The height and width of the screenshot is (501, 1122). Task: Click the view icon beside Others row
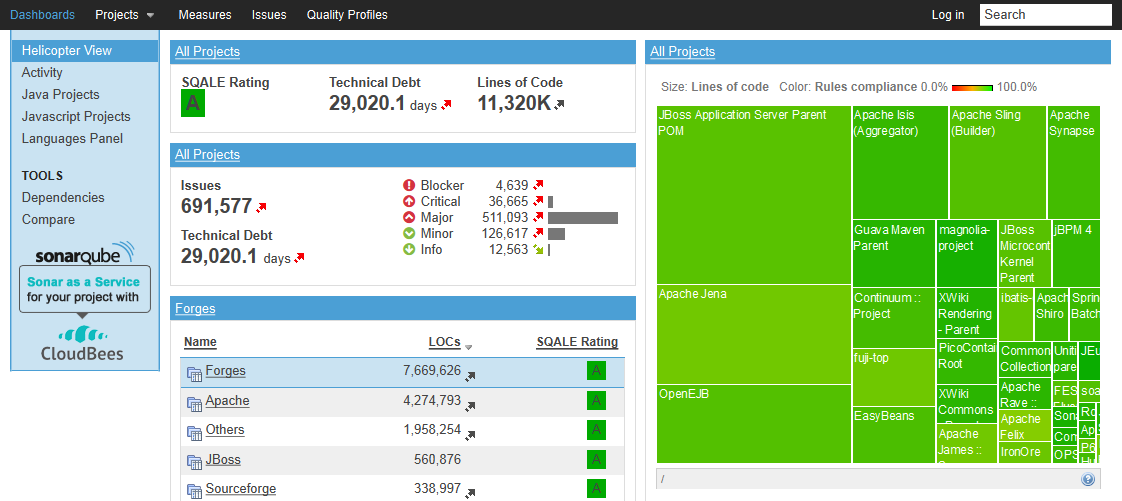[194, 432]
